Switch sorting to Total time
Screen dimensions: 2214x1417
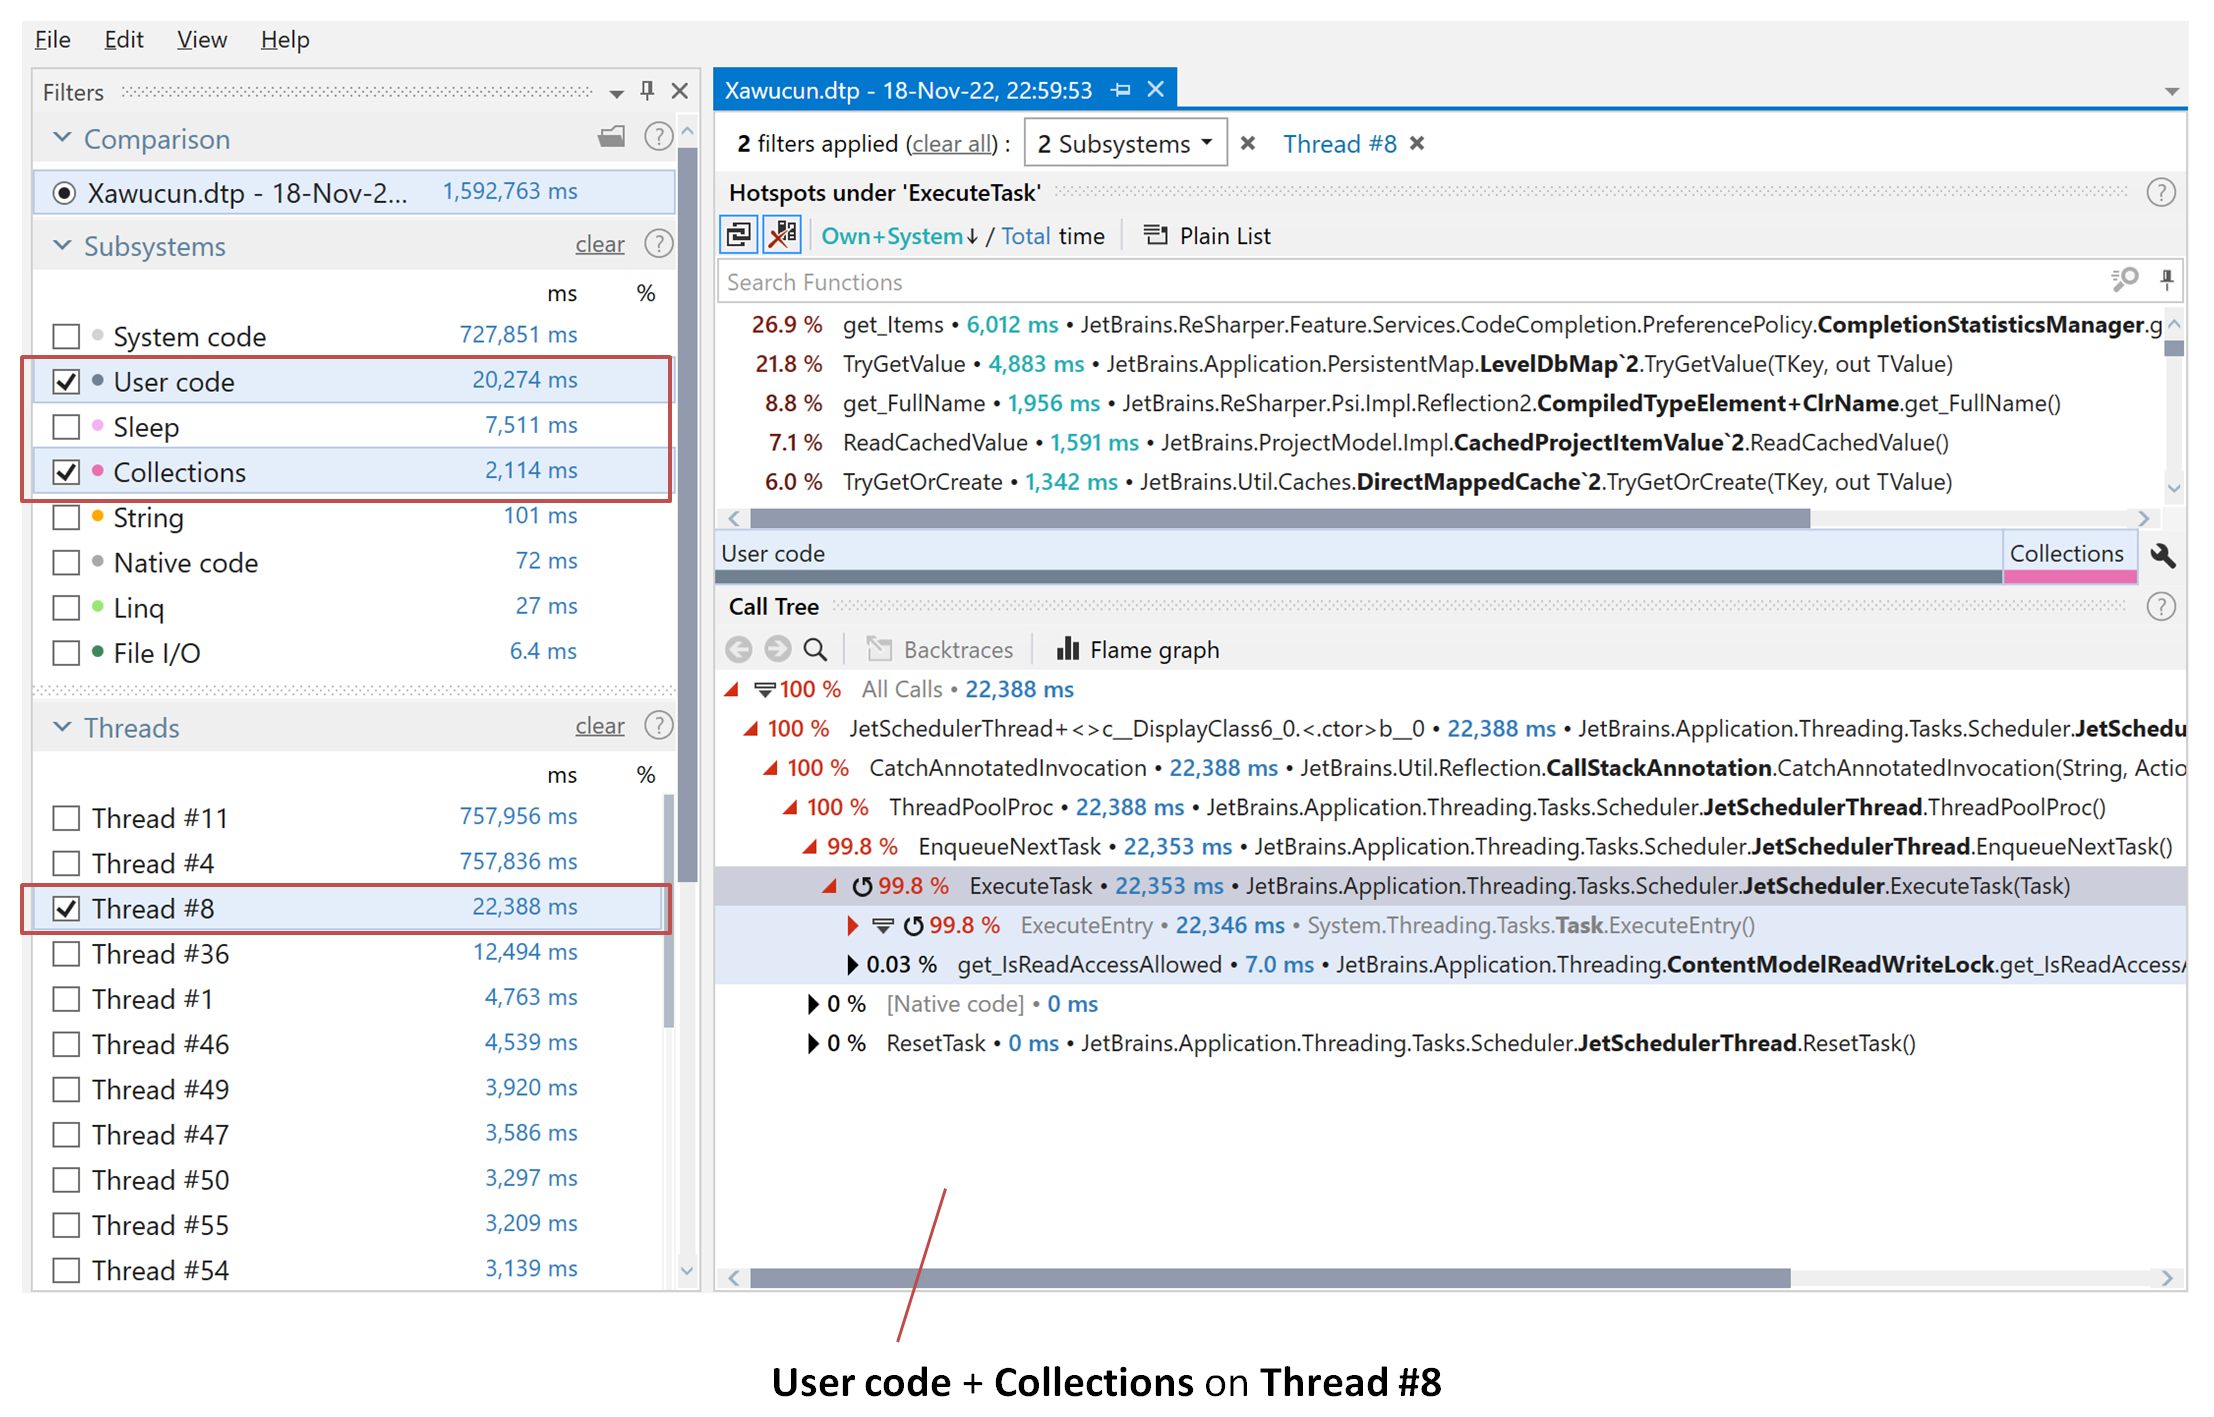[x=1026, y=235]
